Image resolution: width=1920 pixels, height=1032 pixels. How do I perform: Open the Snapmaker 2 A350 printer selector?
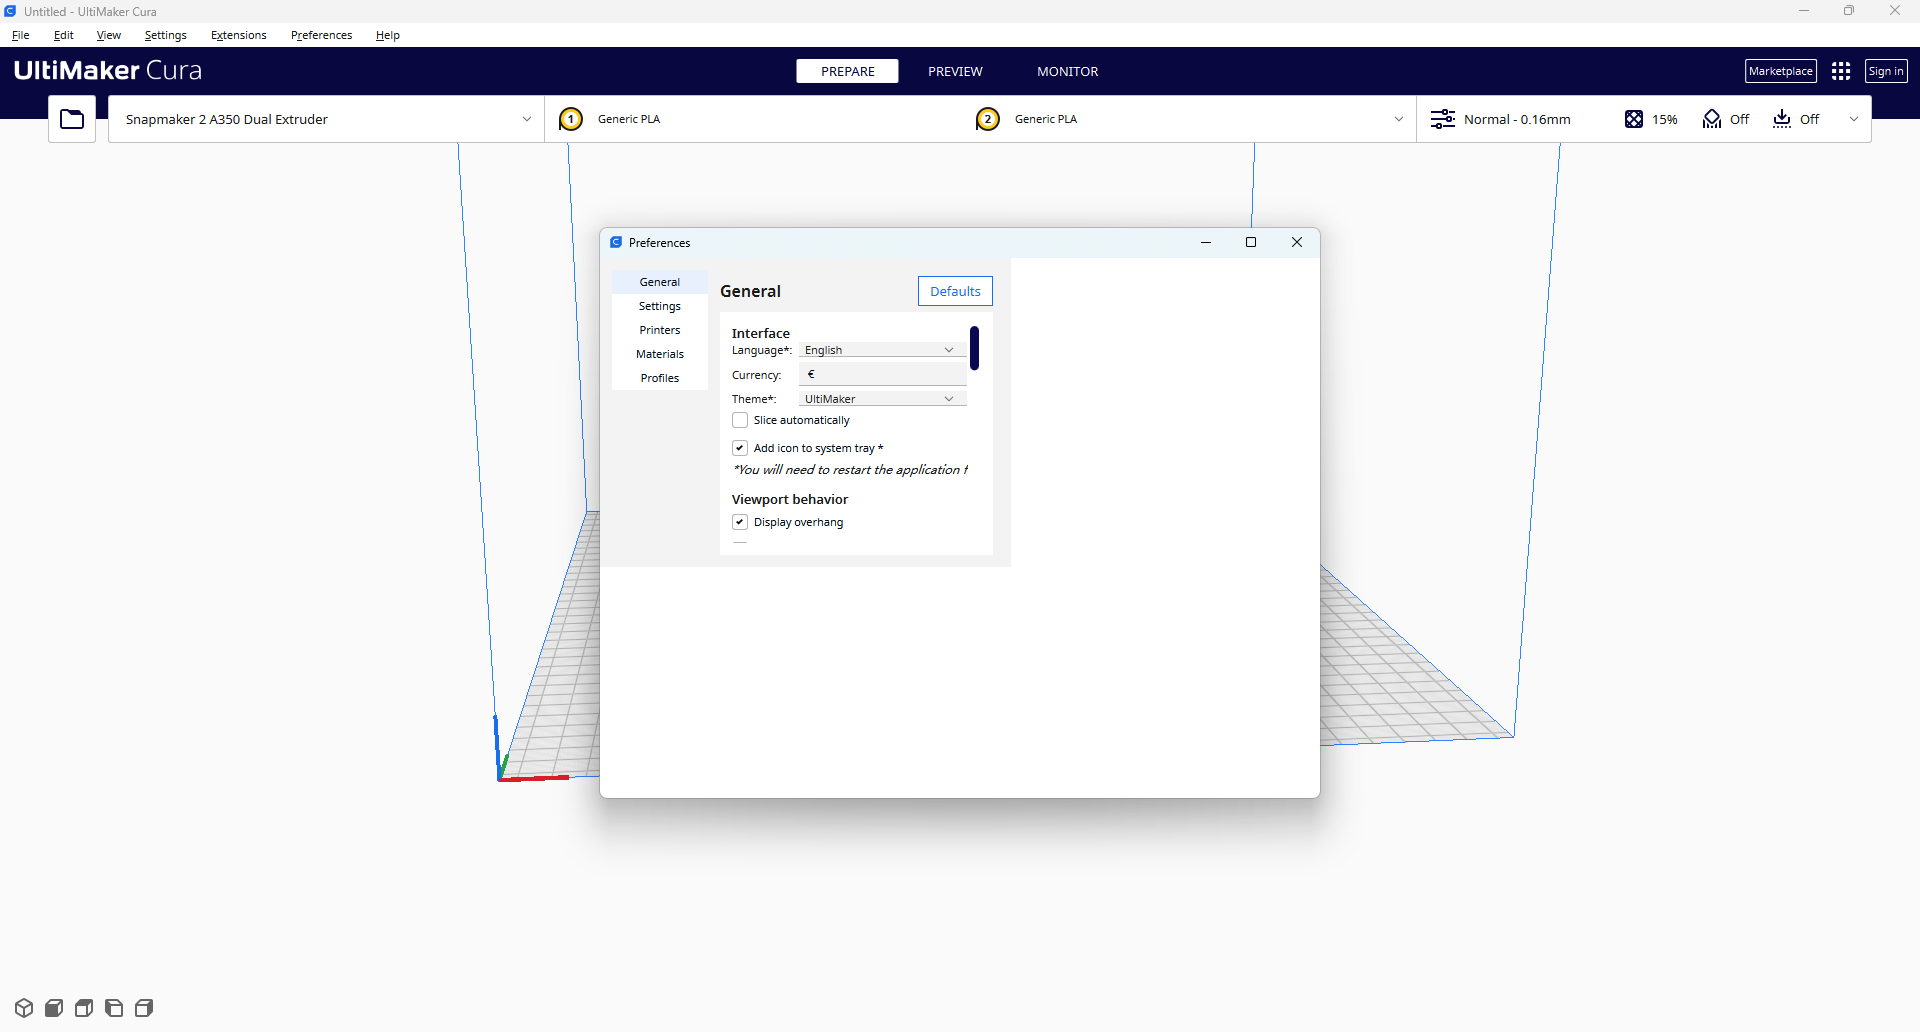point(326,119)
